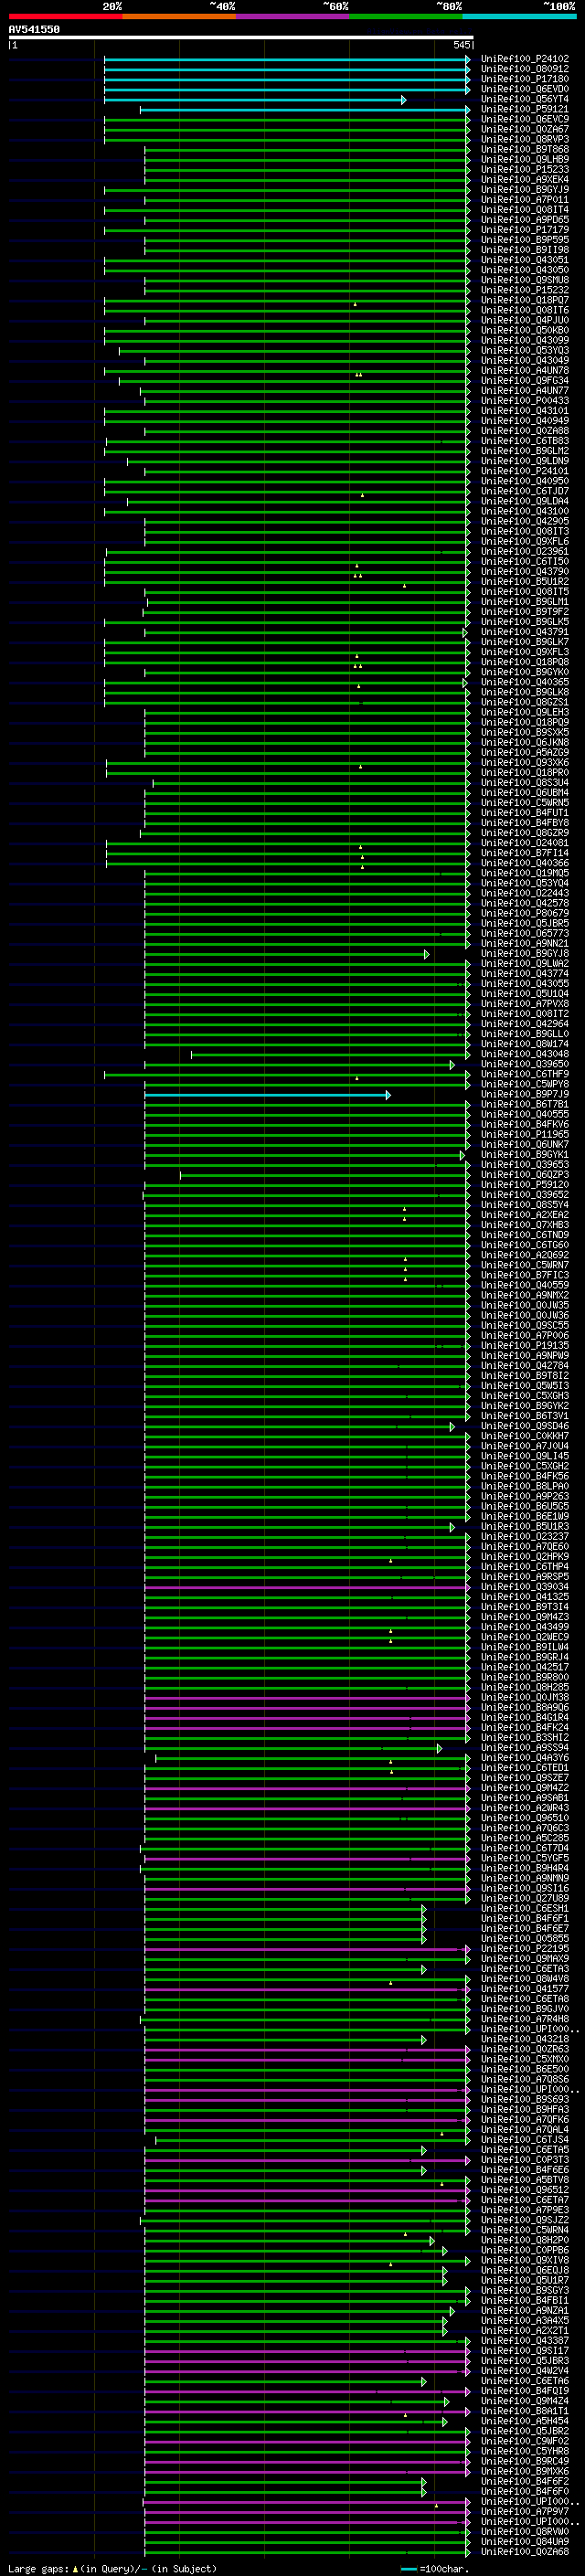Click the cyan alignment bar of UniRef100_B9P7J9
This screenshot has height=2576, width=585.
point(267,1095)
